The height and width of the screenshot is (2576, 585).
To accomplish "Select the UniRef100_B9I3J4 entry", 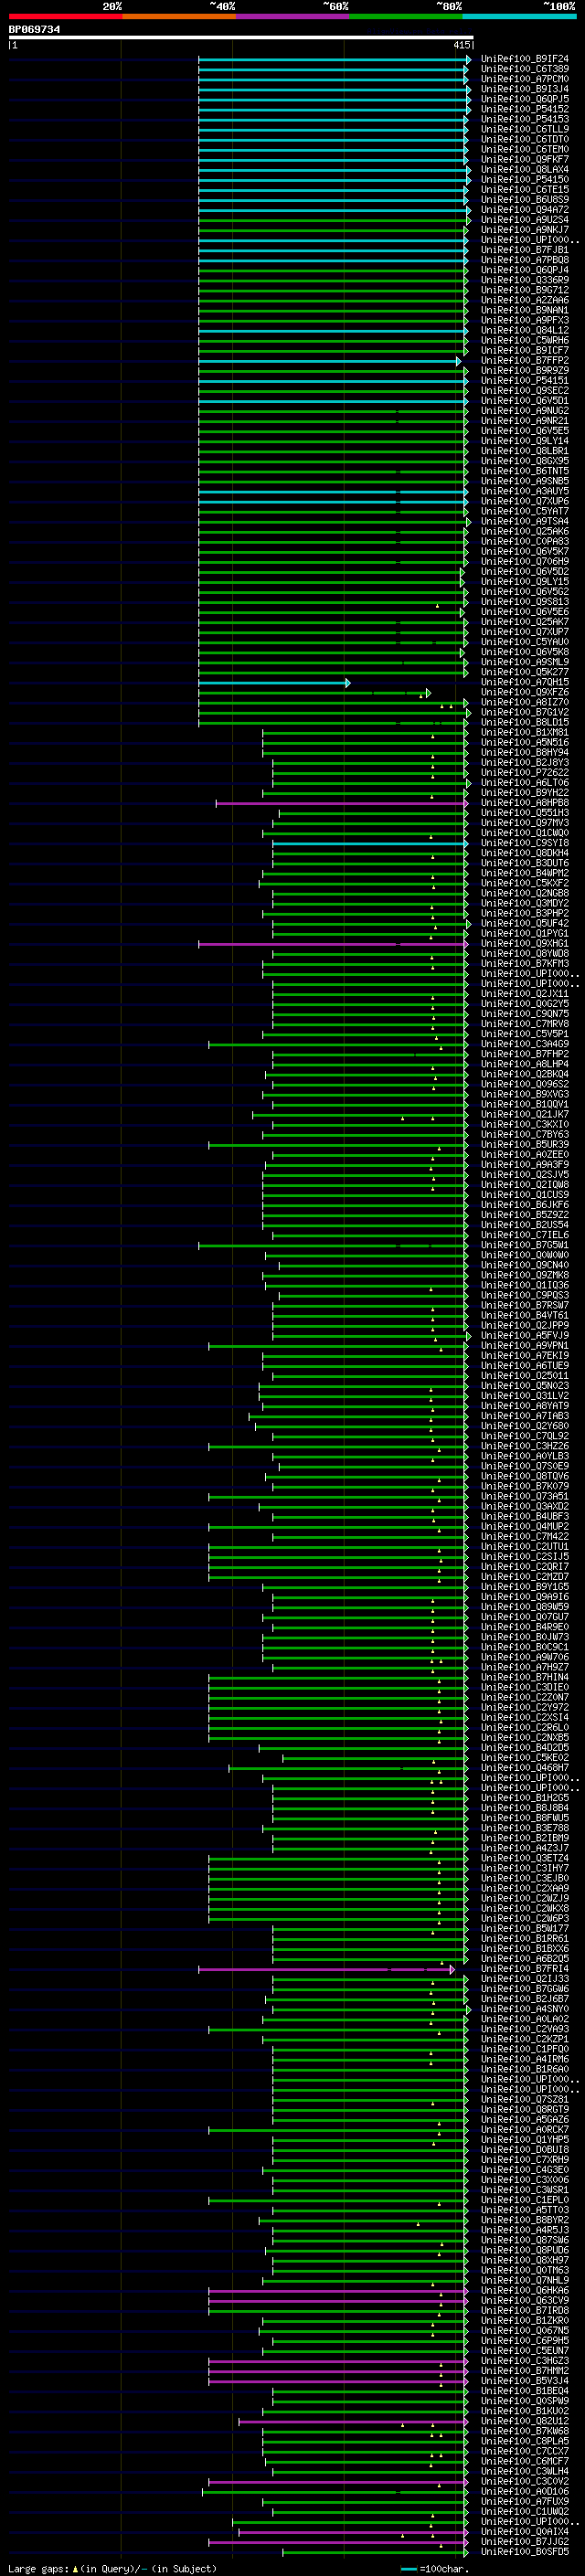I will tap(524, 89).
